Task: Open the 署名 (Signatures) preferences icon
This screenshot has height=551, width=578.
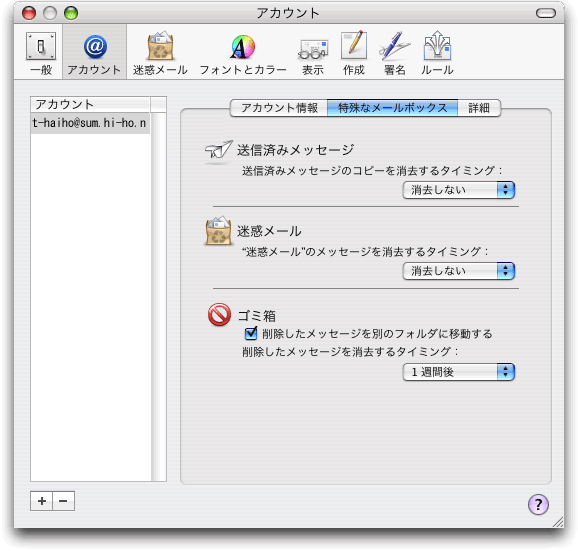Action: point(394,53)
